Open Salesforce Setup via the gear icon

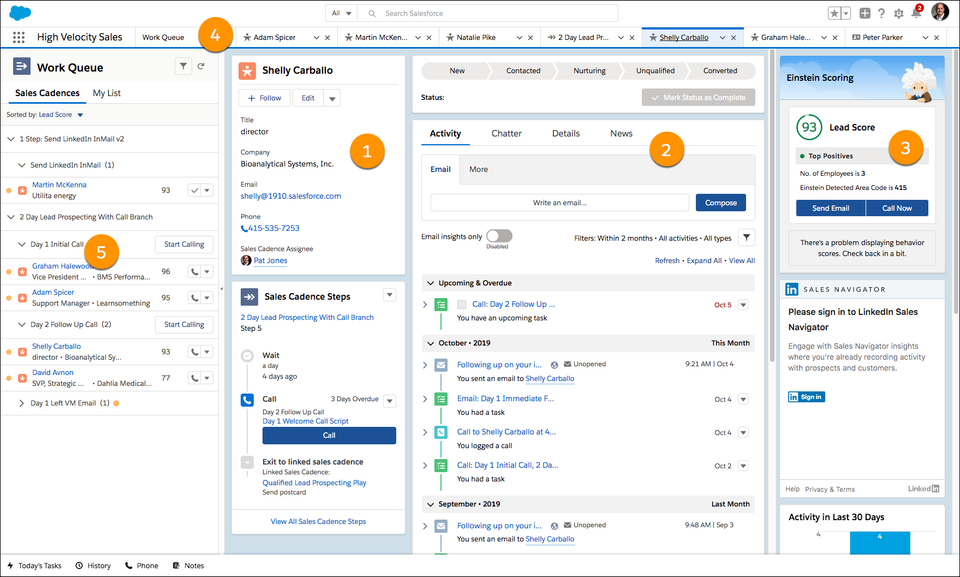tap(897, 12)
